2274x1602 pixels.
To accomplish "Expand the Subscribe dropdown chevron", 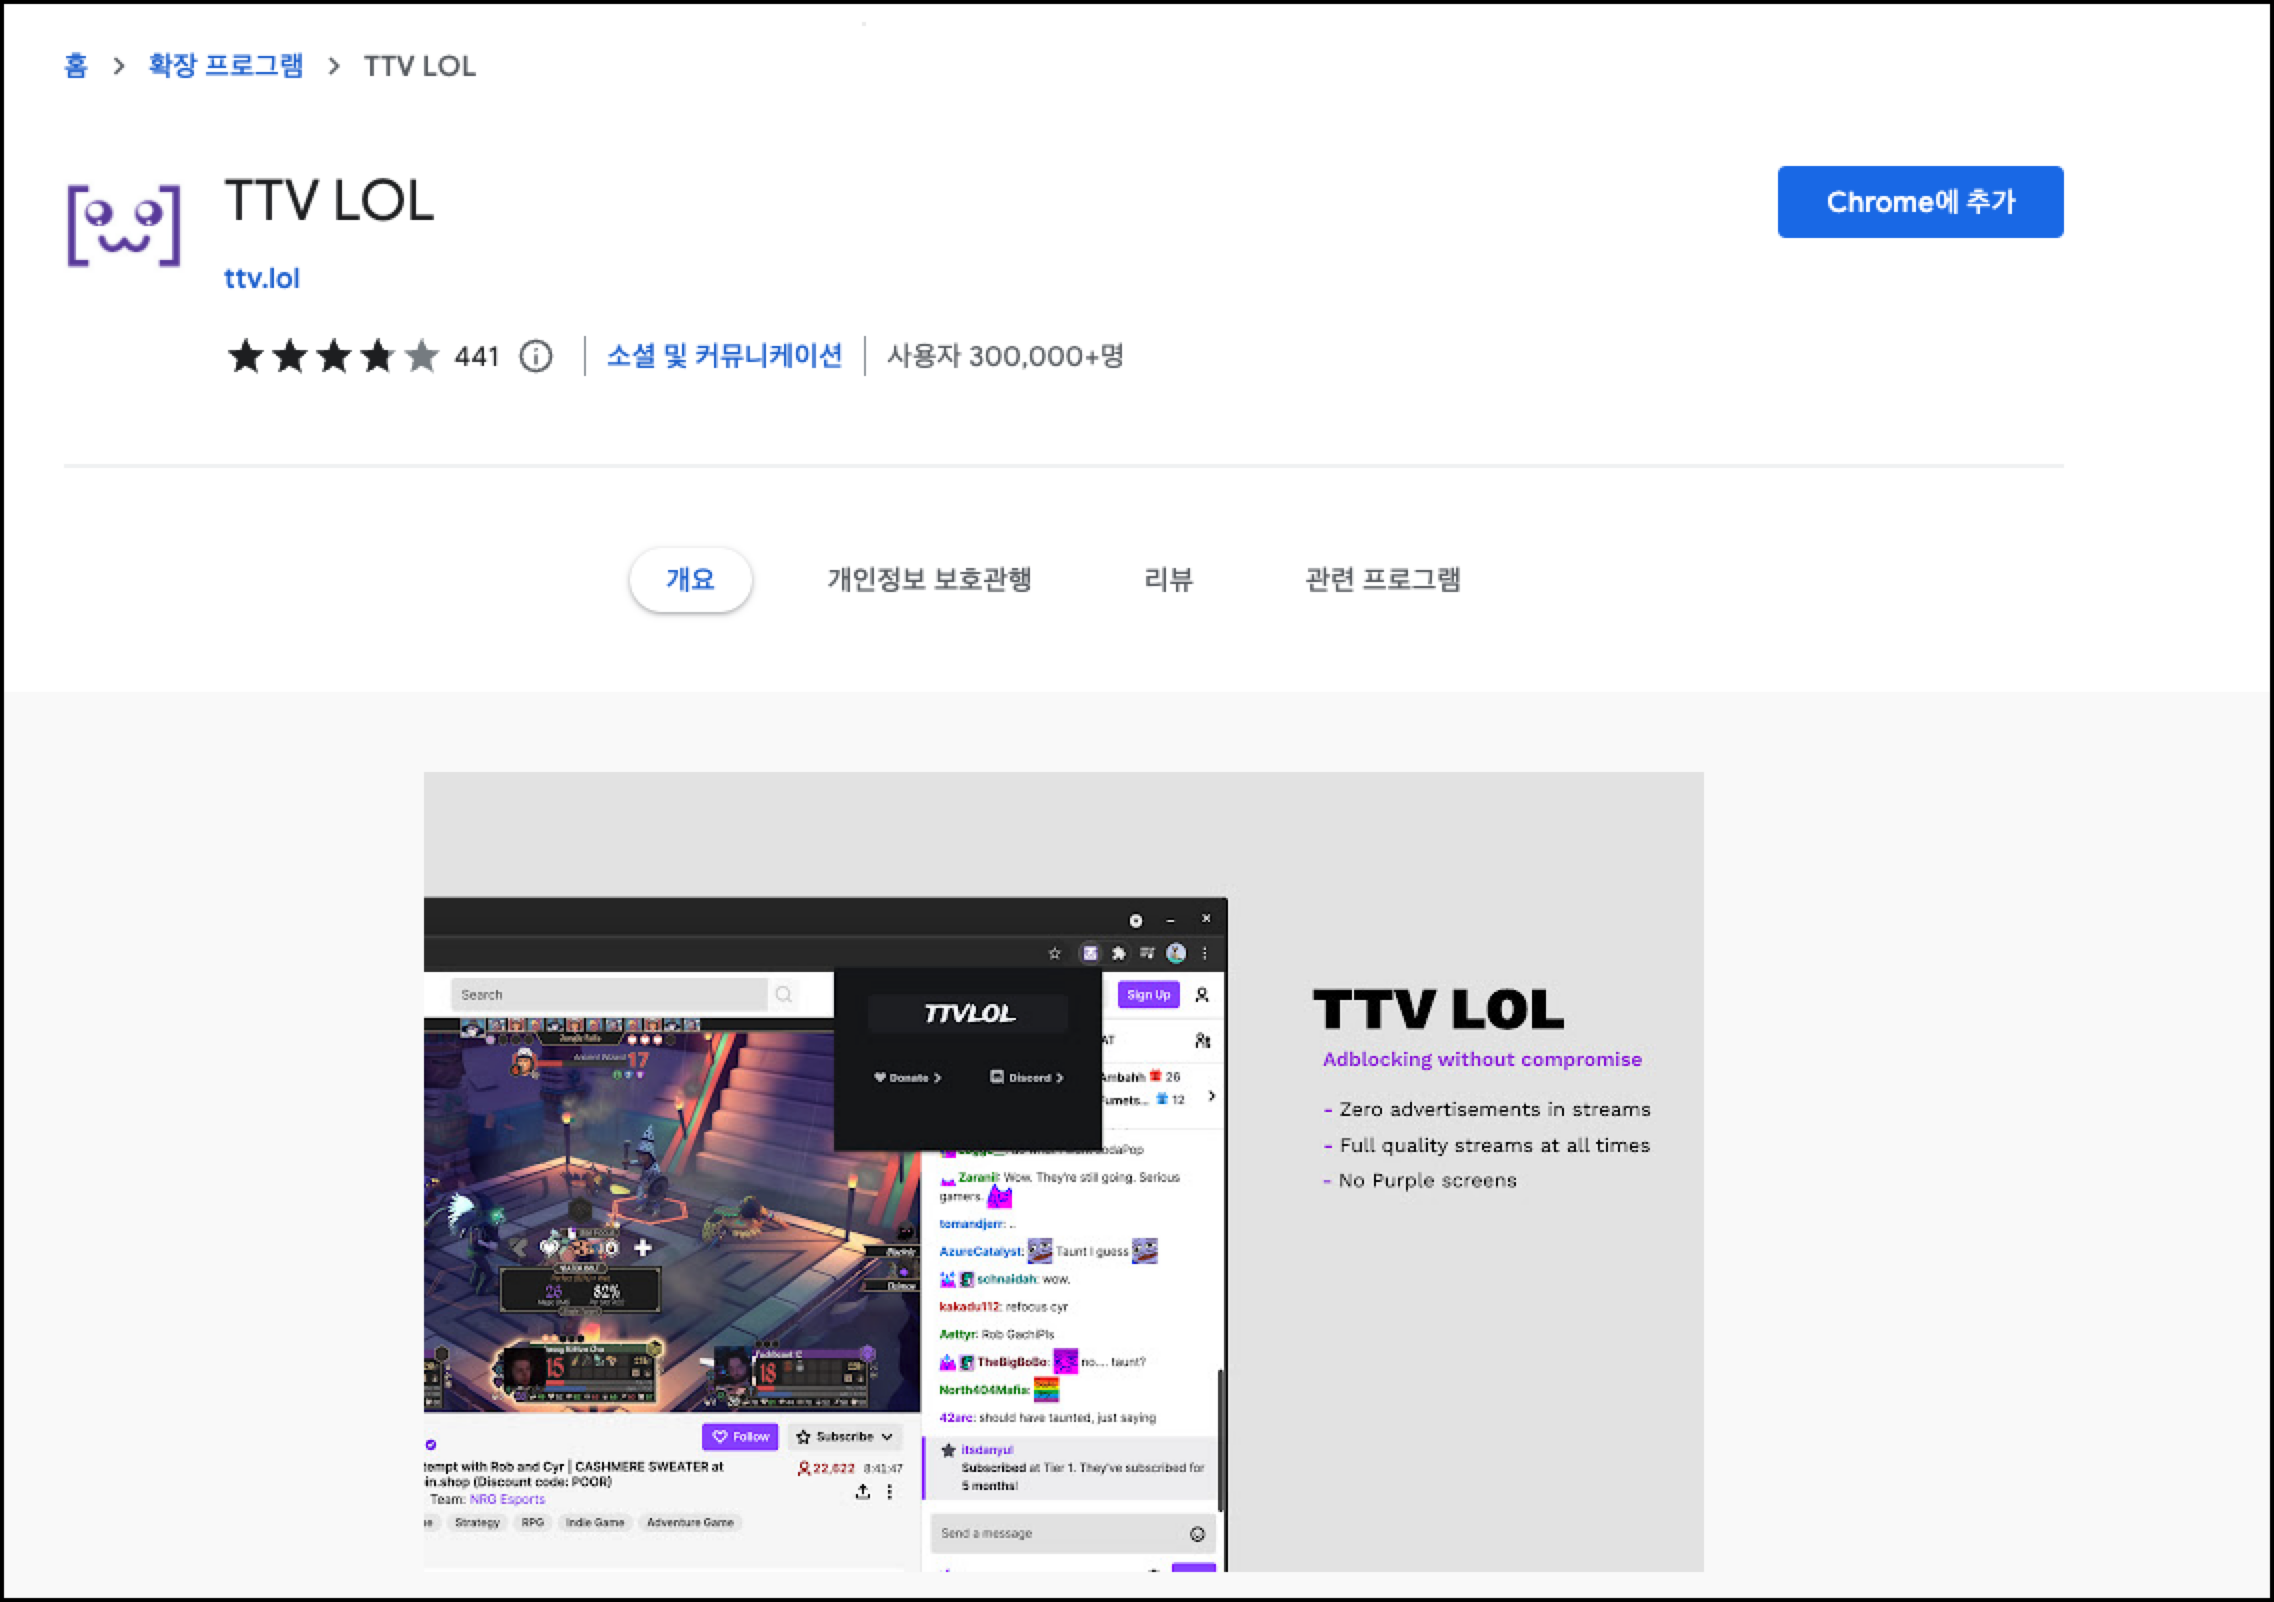I will [x=886, y=1436].
